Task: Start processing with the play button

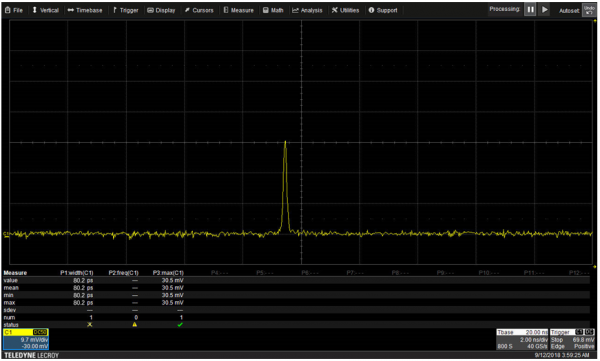Action: (545, 10)
